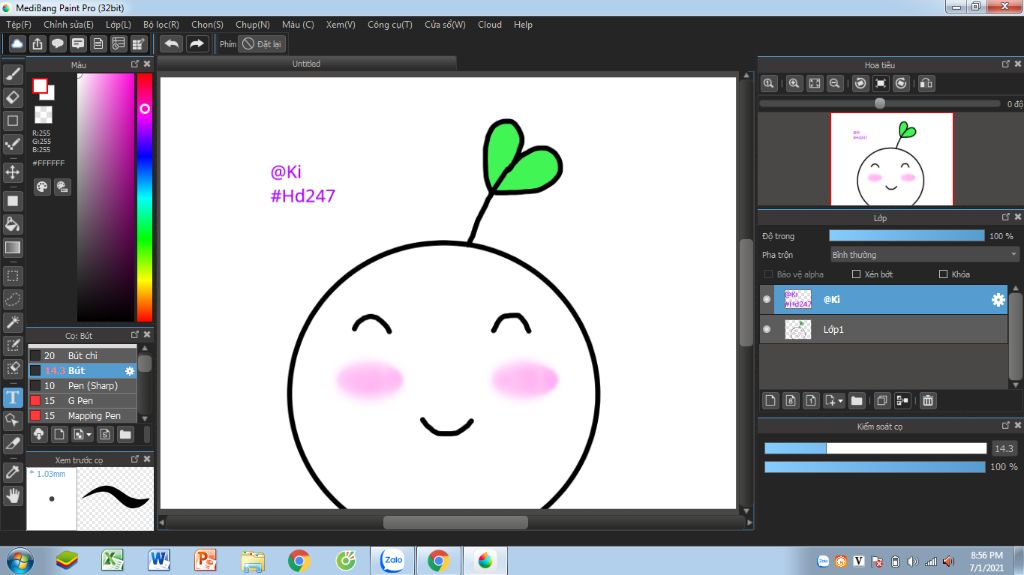Select the Eyedropper tool
This screenshot has height=575, width=1024.
coord(12,472)
